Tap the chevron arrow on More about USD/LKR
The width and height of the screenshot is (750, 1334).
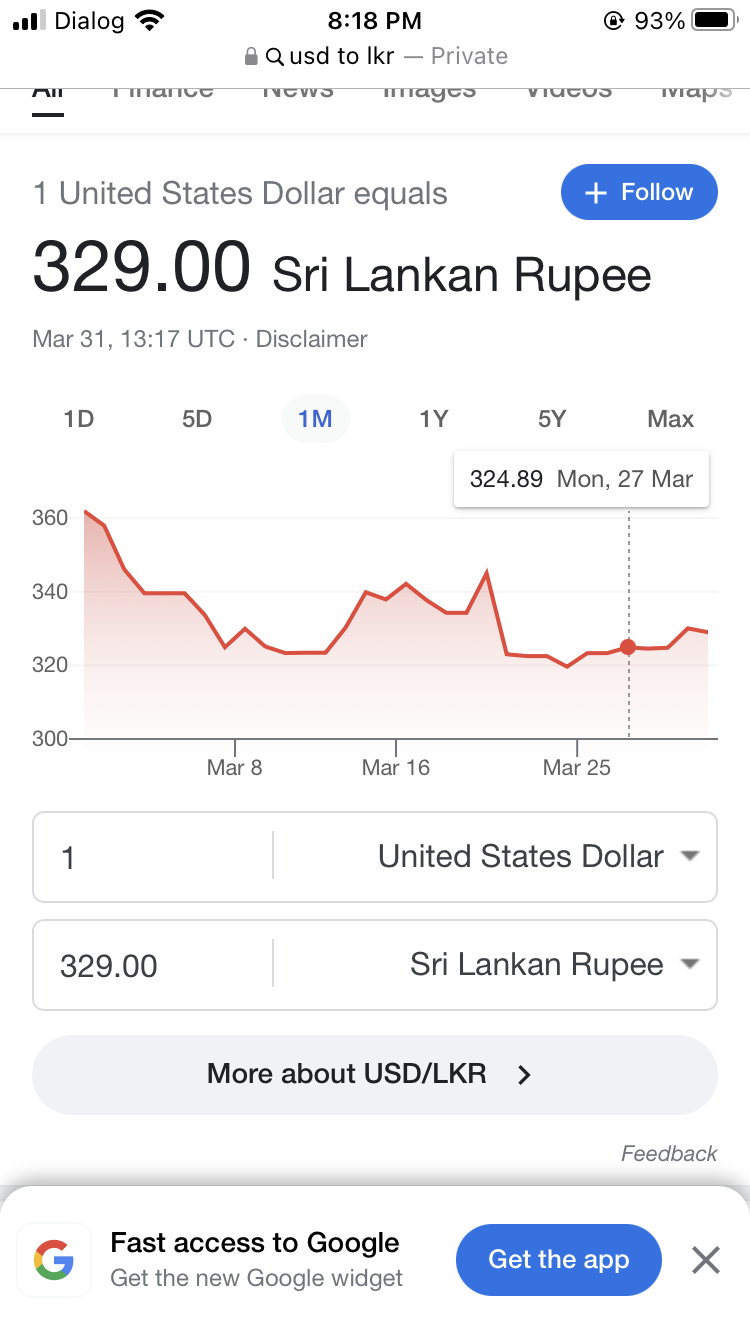(x=524, y=1075)
